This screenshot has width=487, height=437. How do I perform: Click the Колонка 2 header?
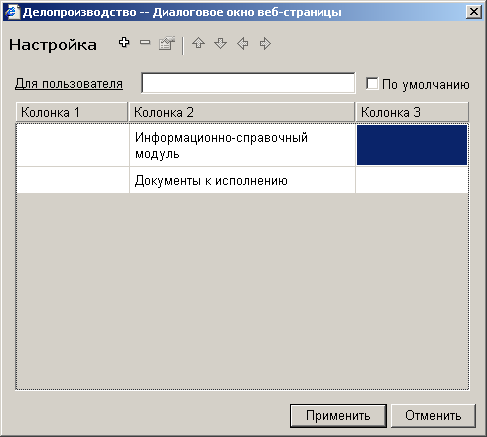click(242, 112)
